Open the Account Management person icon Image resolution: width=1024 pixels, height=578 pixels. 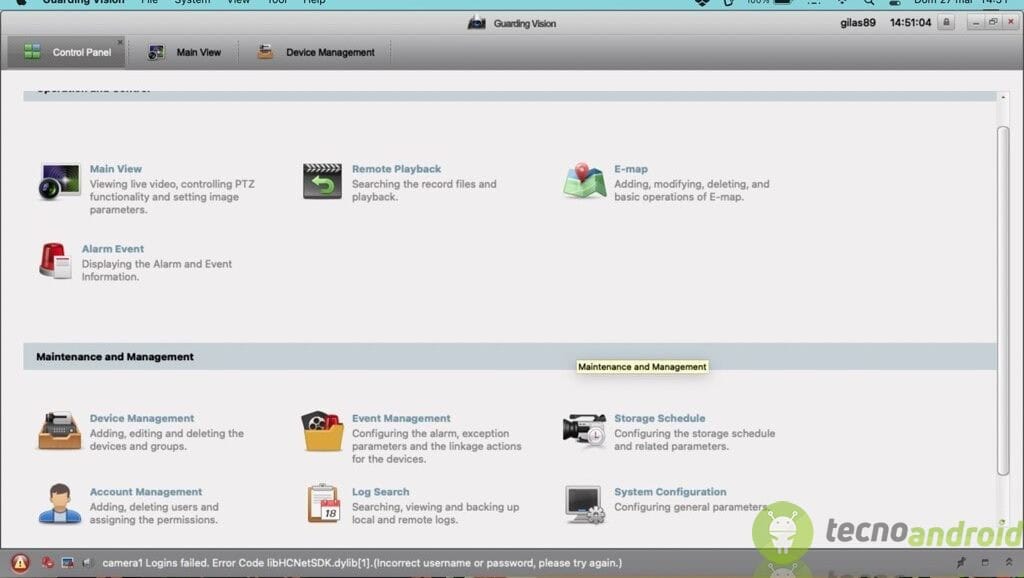(59, 504)
